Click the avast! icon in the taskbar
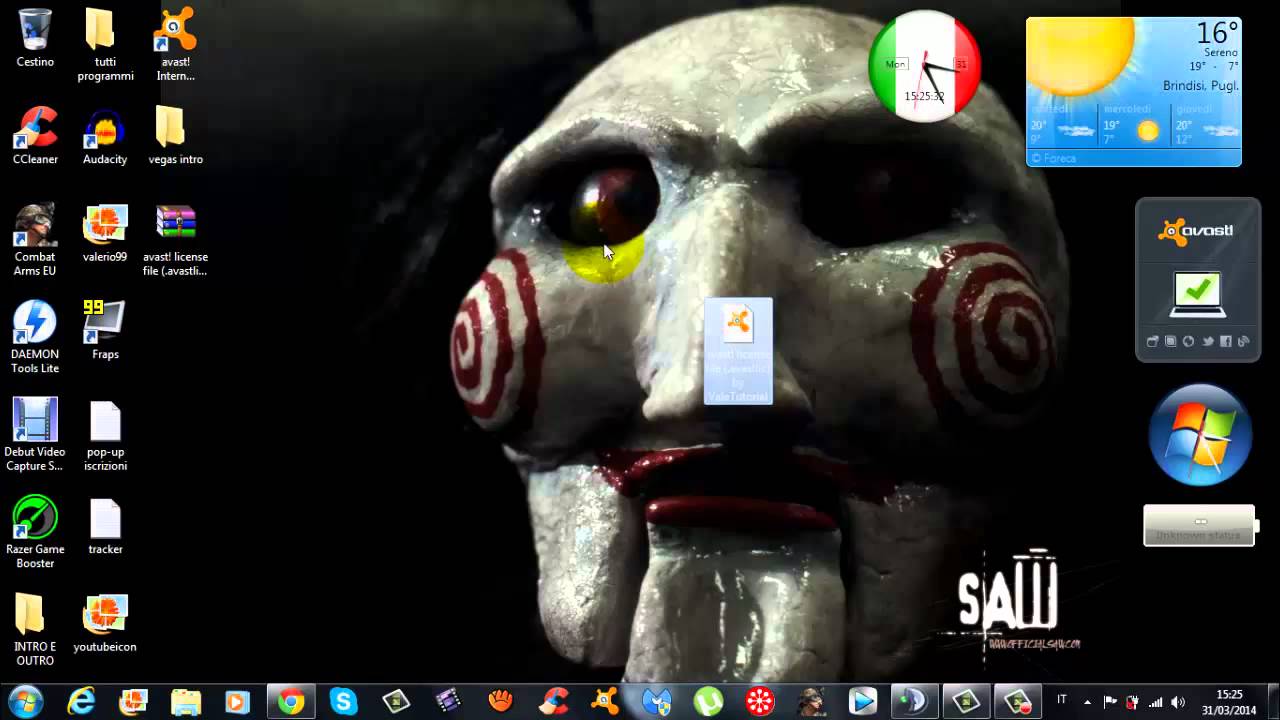 pos(605,702)
